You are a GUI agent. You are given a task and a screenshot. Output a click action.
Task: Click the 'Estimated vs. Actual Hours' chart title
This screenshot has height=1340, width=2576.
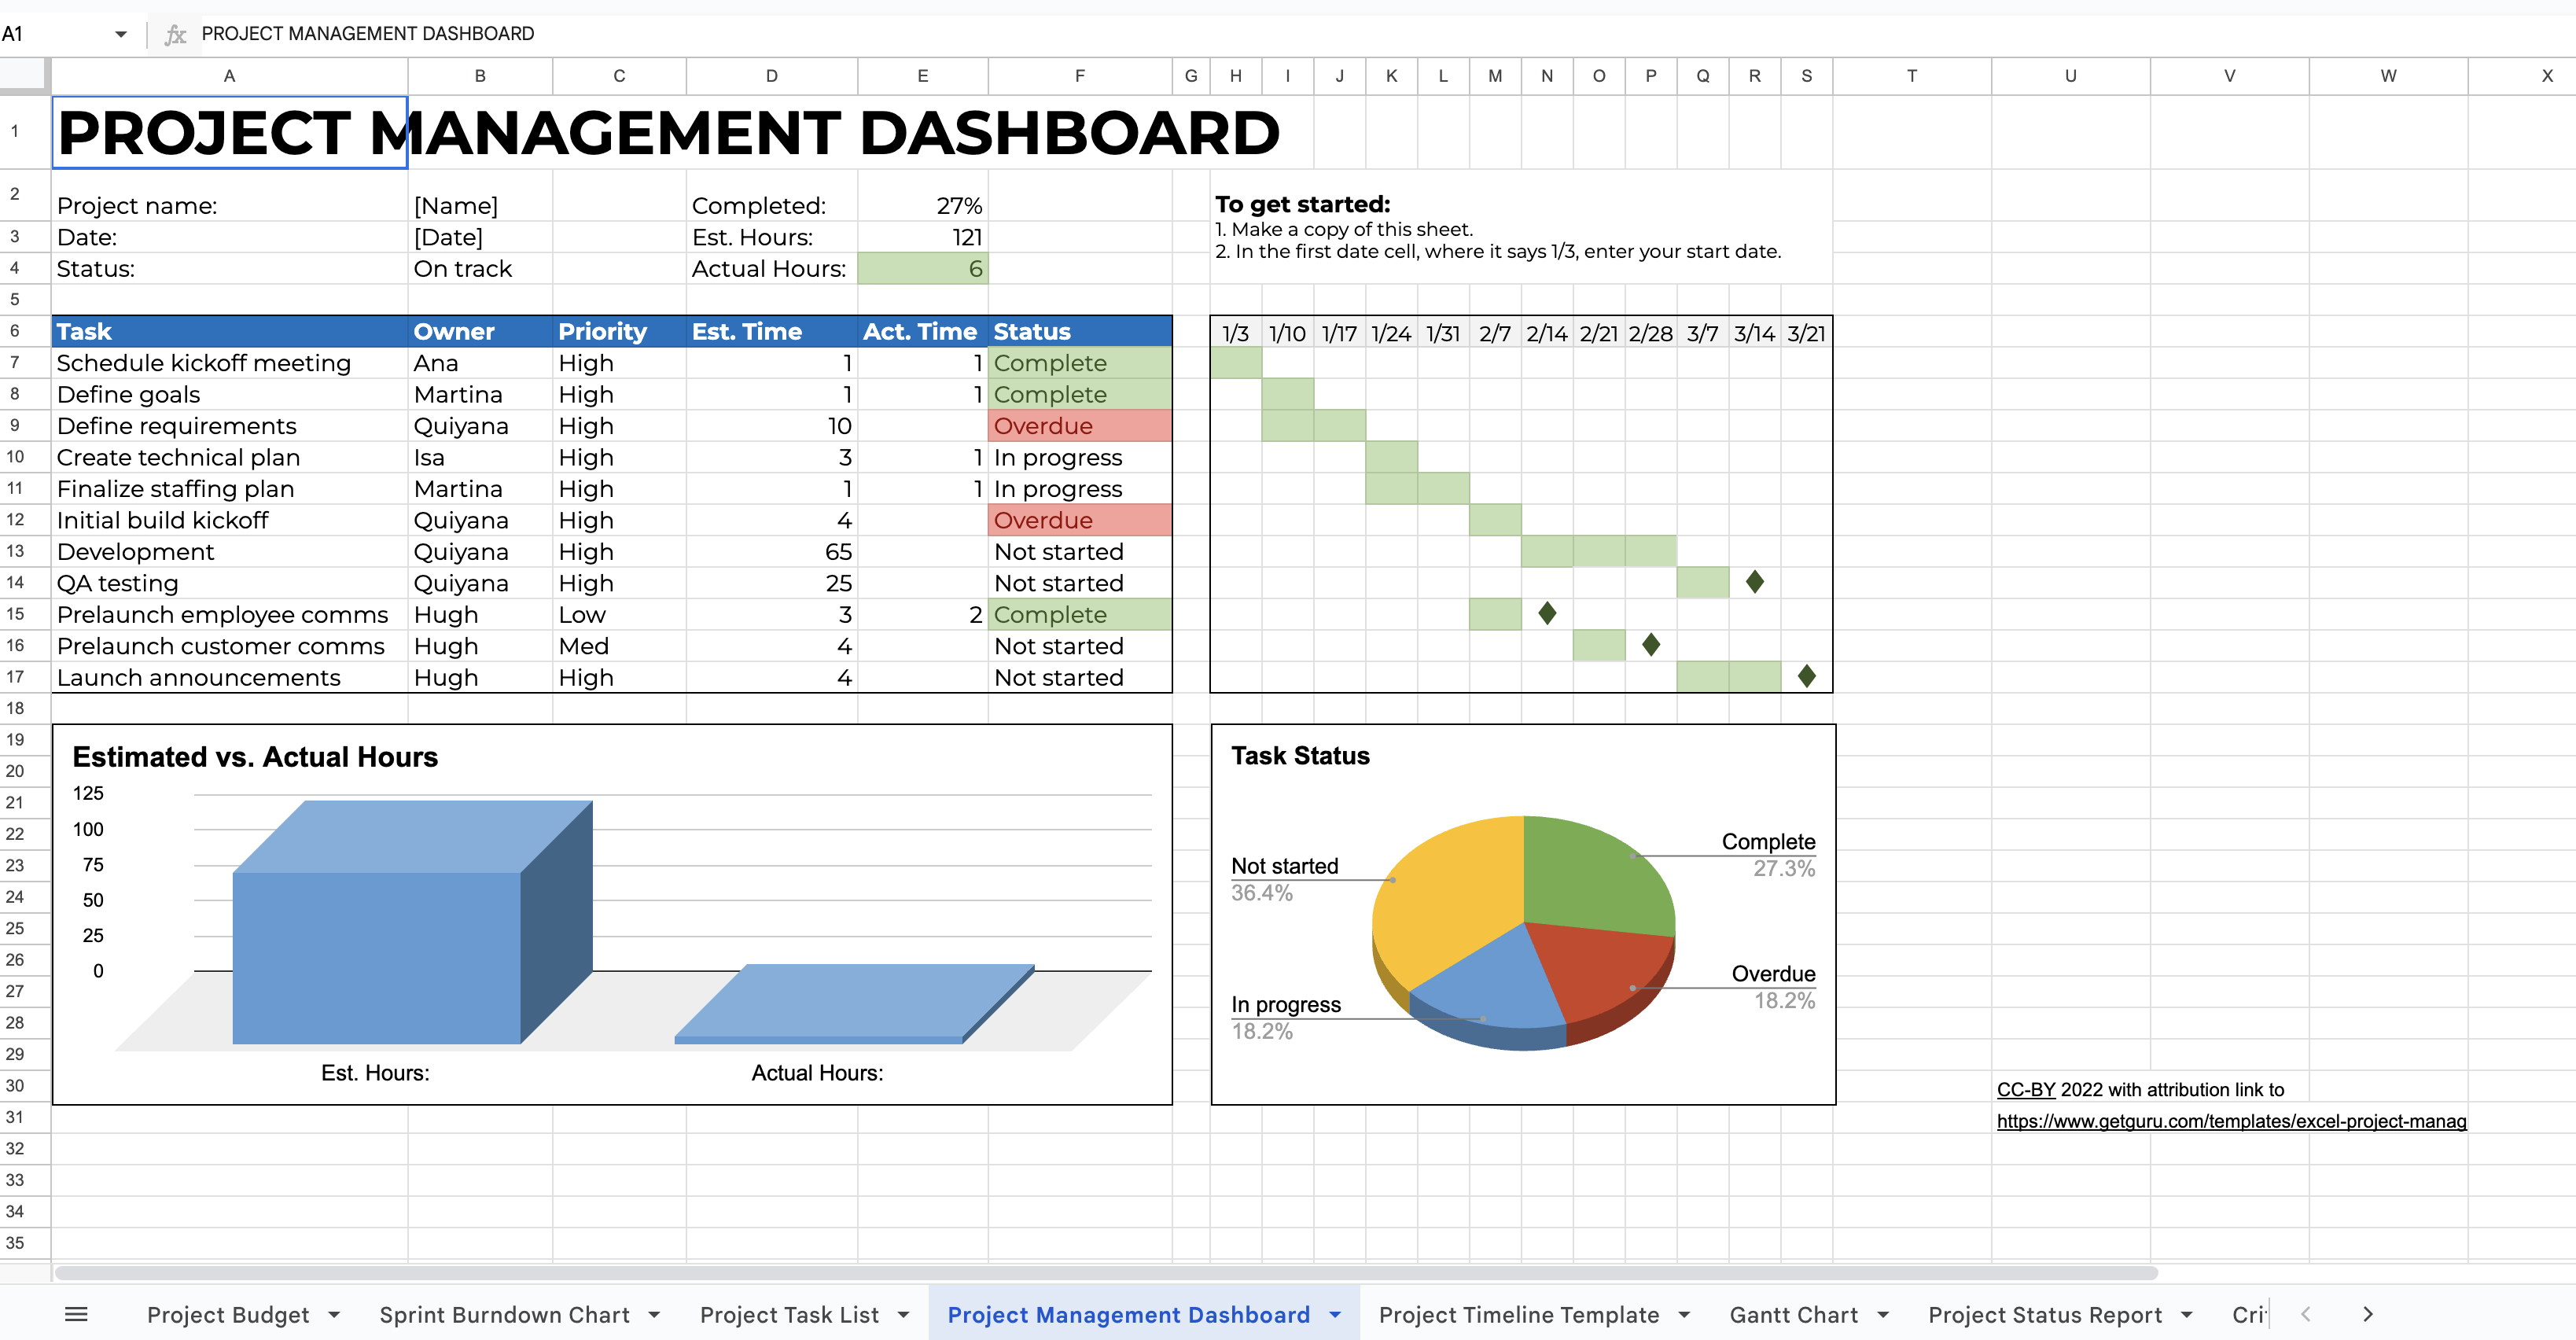[x=255, y=757]
